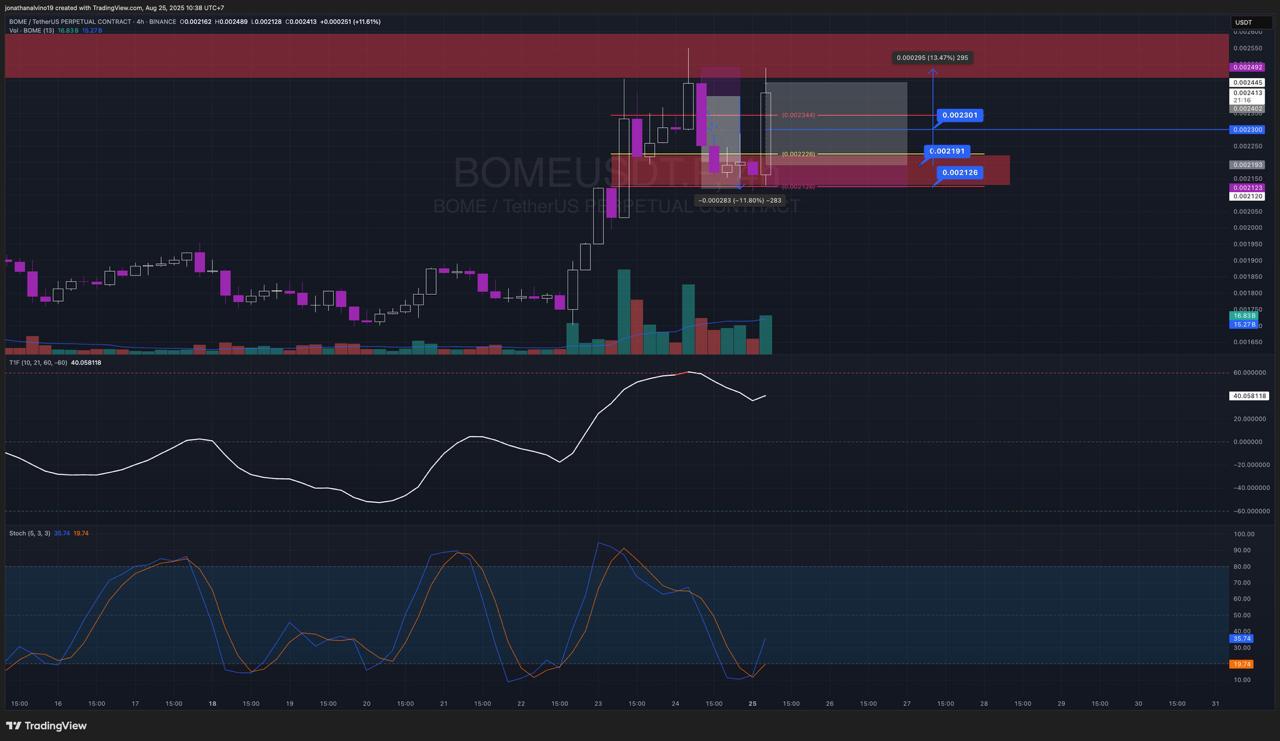Select the blue 35.74 Stoch axis label
This screenshot has width=1280, height=741.
[1241, 638]
